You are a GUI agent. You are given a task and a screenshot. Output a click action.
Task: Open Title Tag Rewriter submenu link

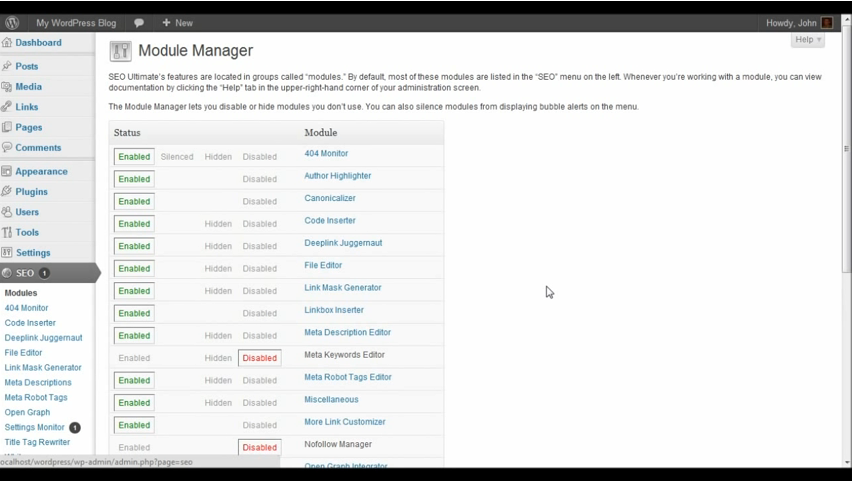[37, 442]
